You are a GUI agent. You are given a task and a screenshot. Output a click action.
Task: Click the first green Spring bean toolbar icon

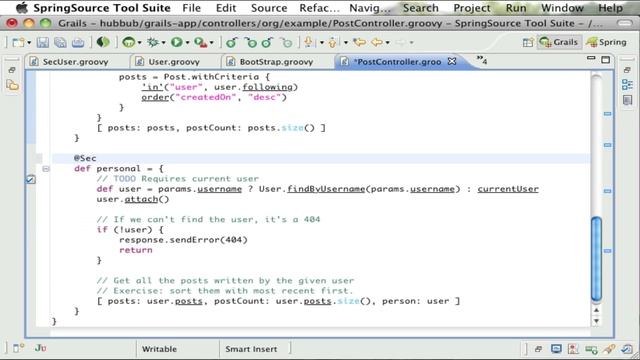tap(232, 42)
